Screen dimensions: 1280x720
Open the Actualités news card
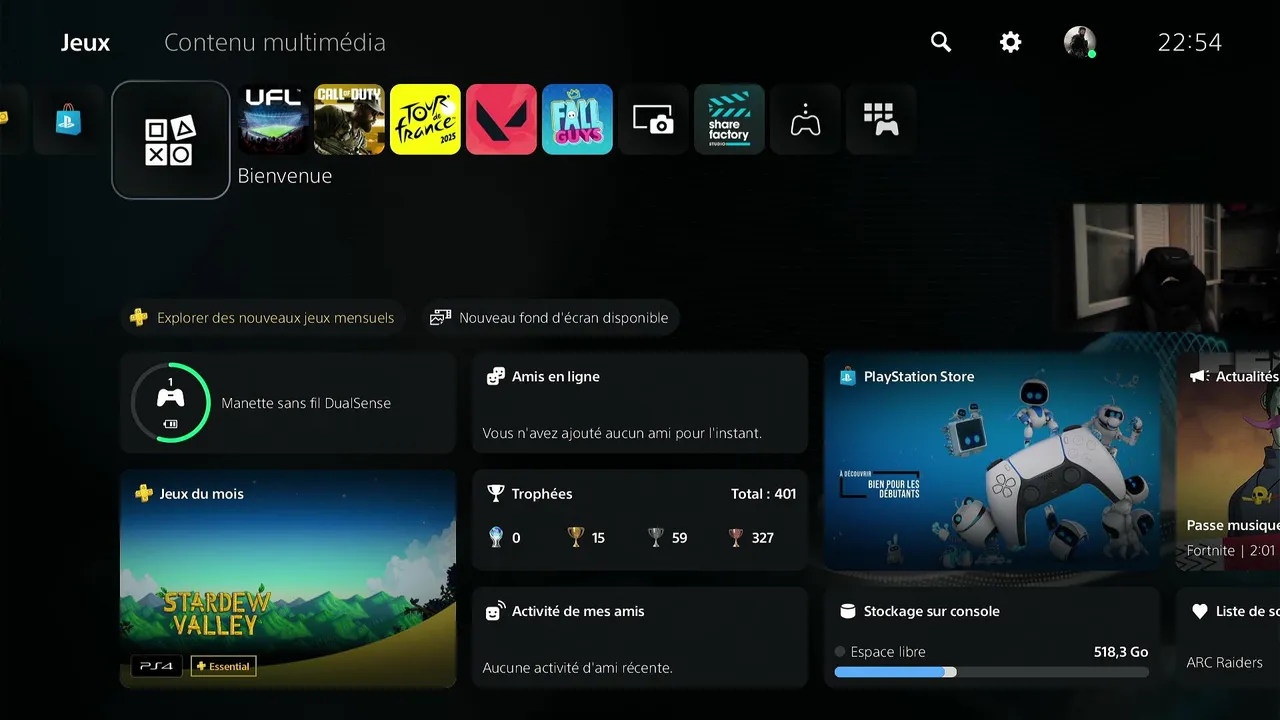[1228, 461]
